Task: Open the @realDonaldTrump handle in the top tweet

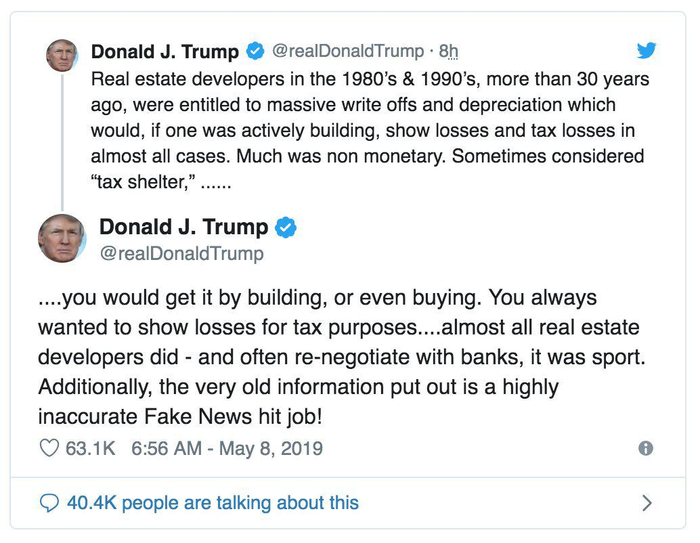Action: tap(349, 51)
